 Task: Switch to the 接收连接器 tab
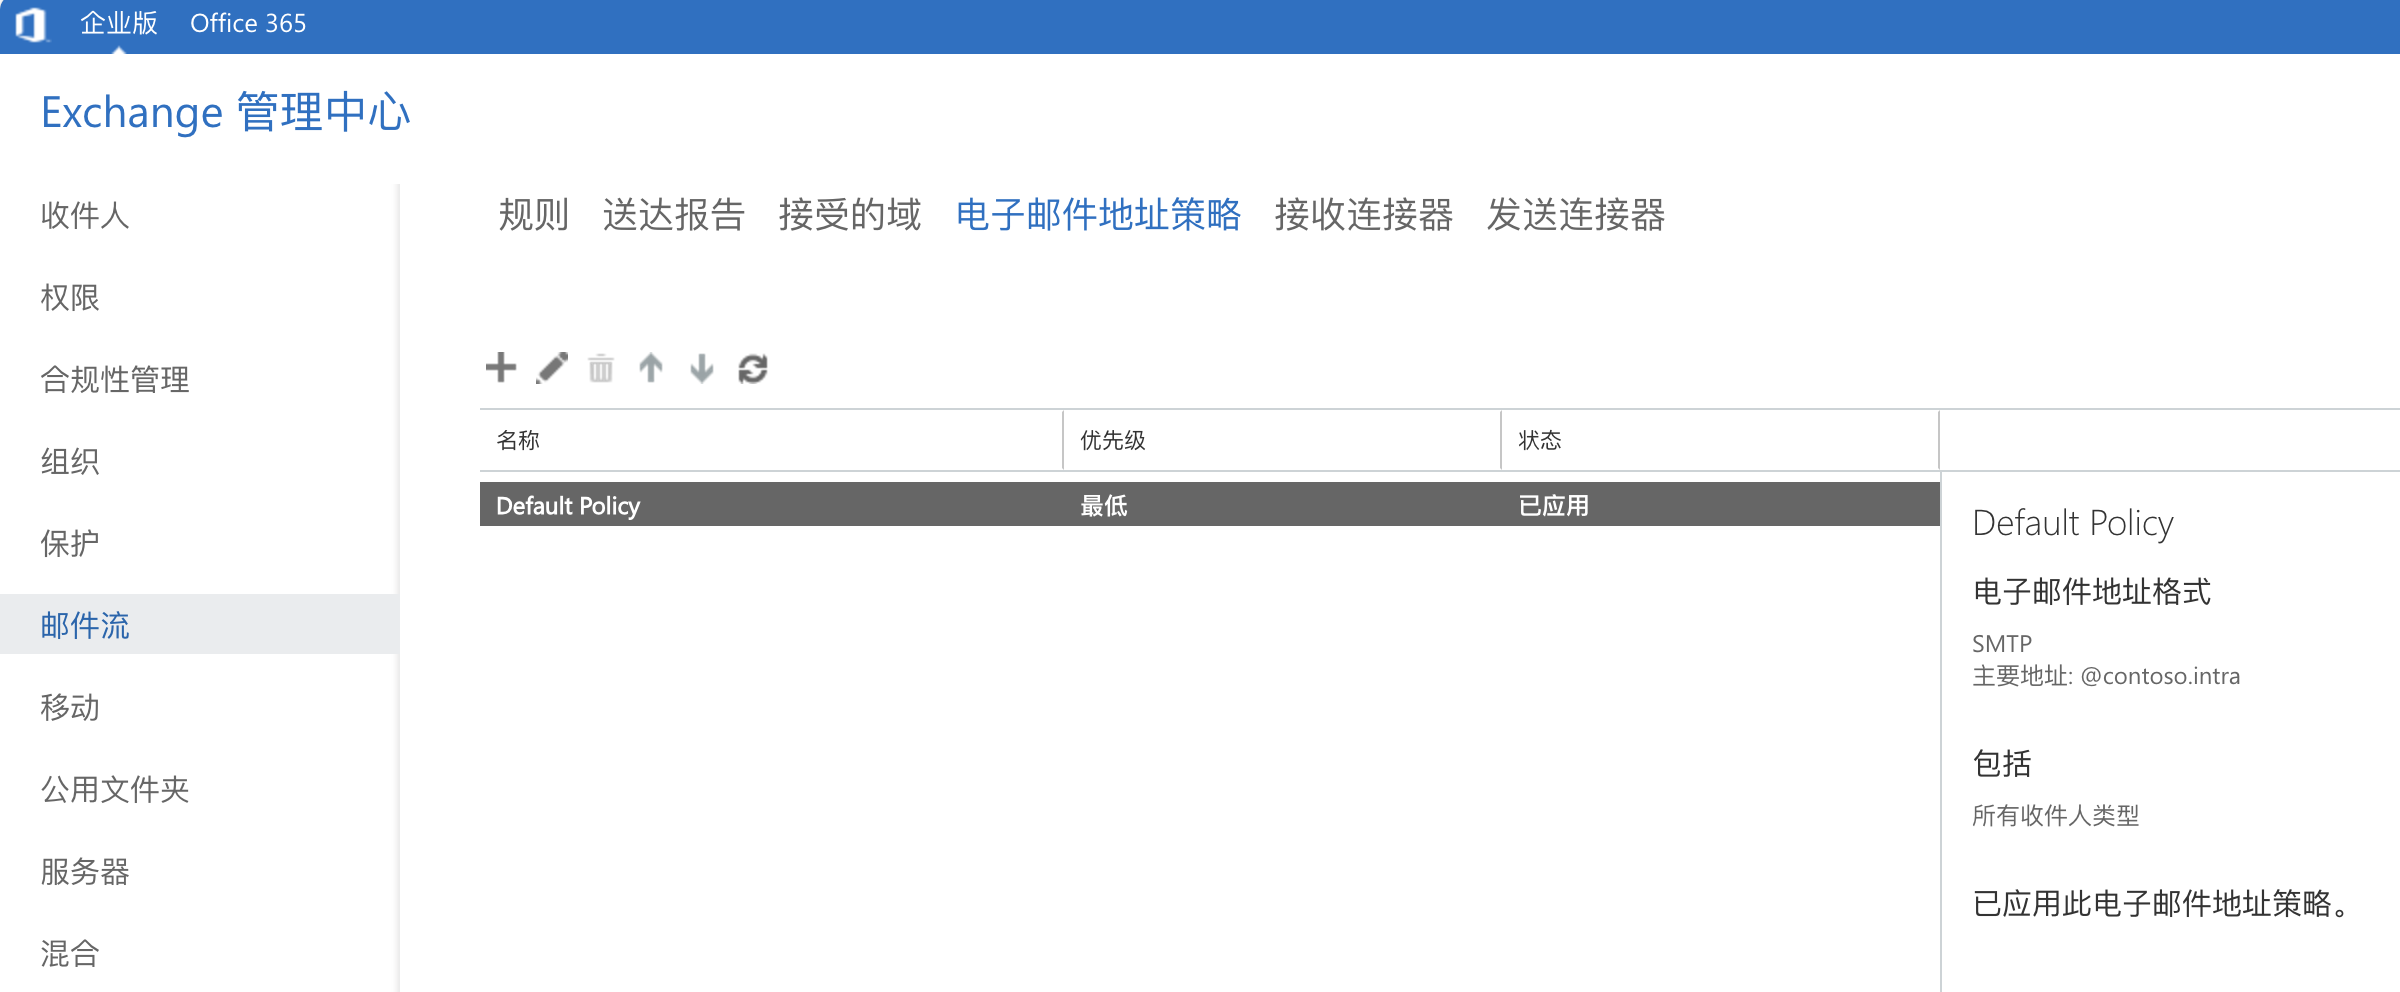(x=1364, y=214)
